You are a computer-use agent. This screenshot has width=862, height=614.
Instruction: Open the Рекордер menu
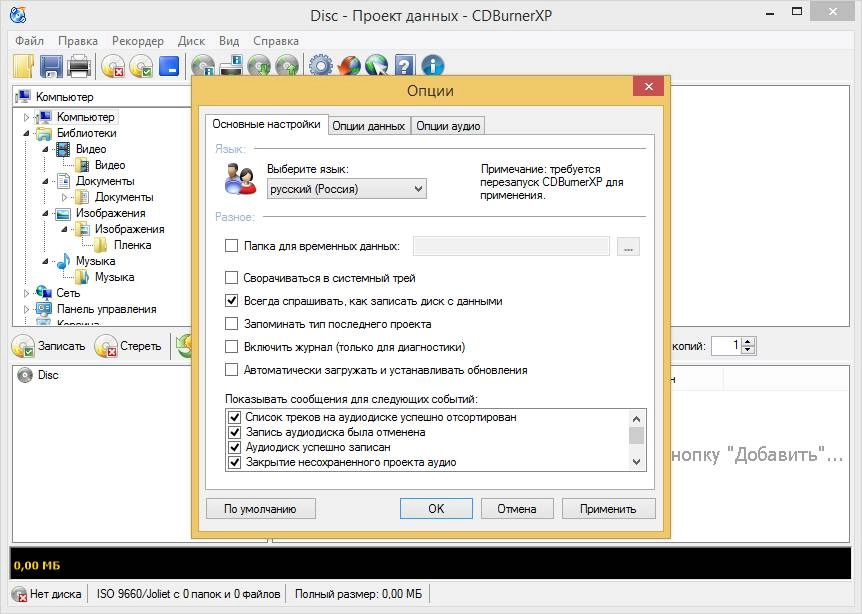click(x=137, y=41)
